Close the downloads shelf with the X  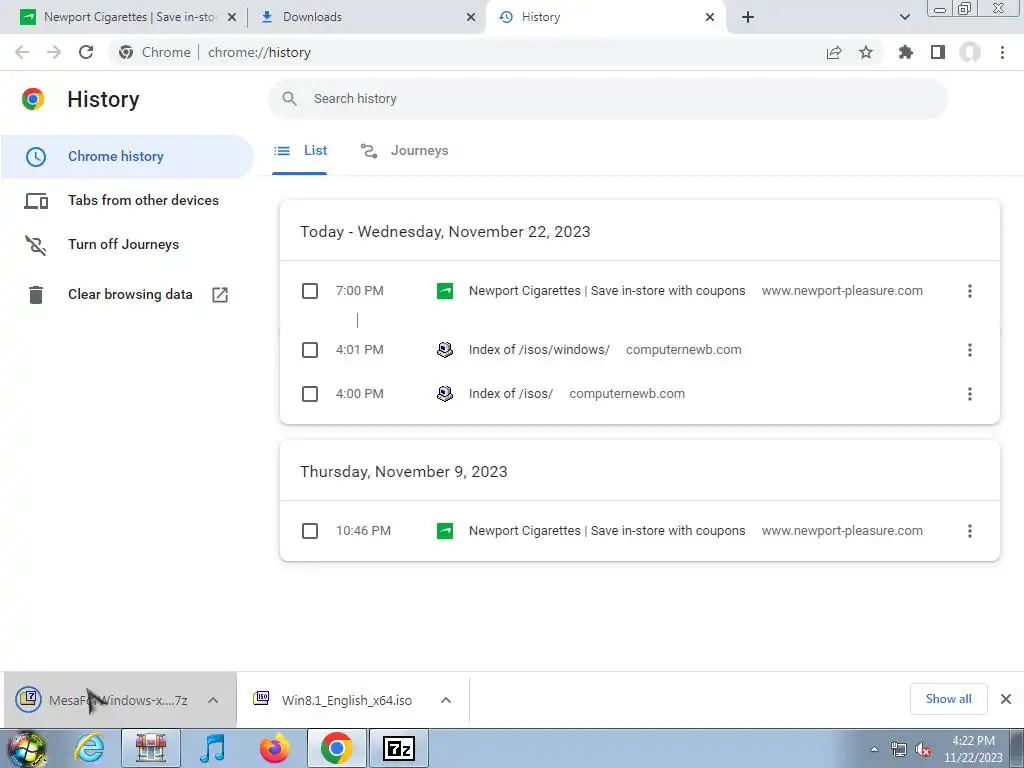coord(1006,699)
